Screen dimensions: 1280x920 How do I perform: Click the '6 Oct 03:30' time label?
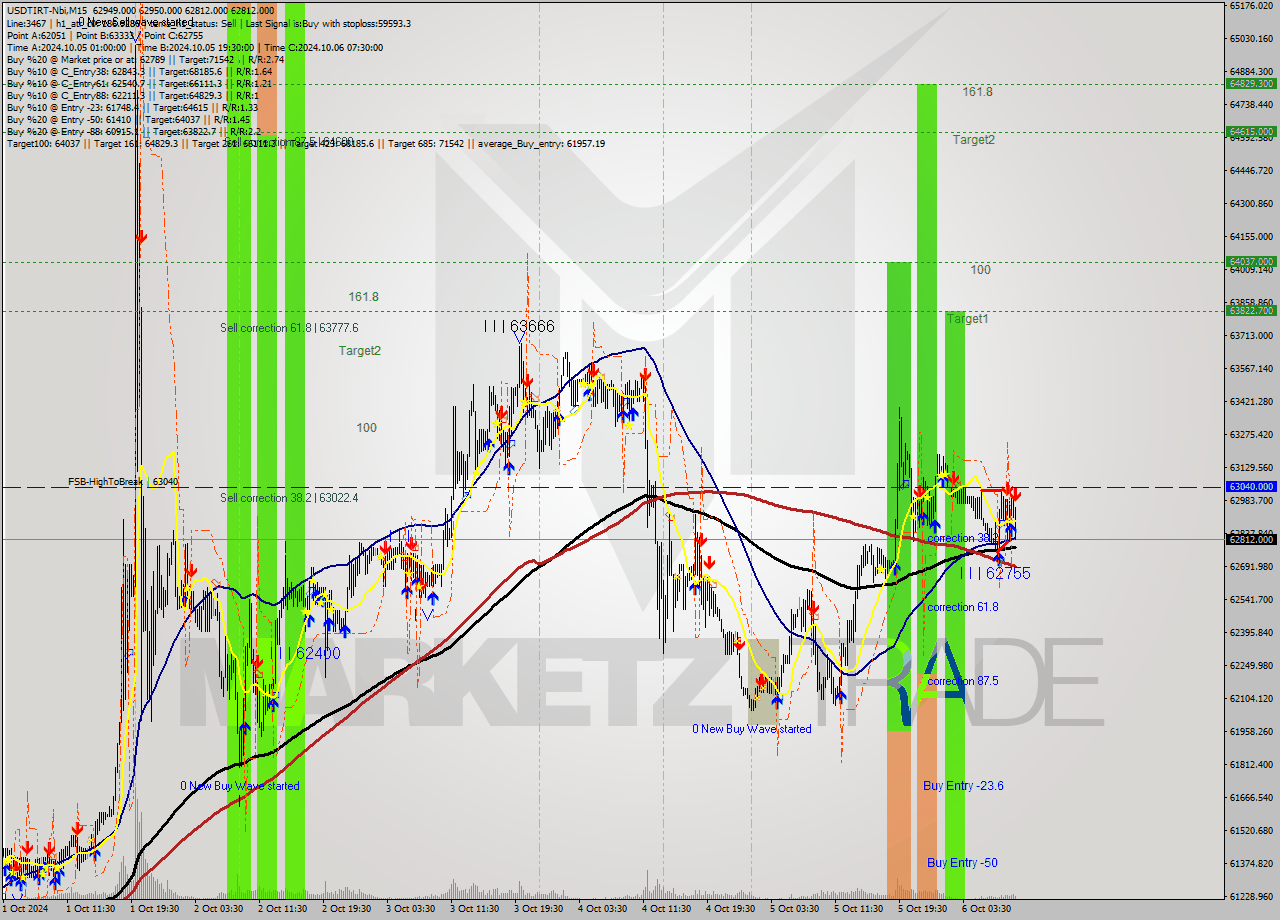tap(987, 909)
